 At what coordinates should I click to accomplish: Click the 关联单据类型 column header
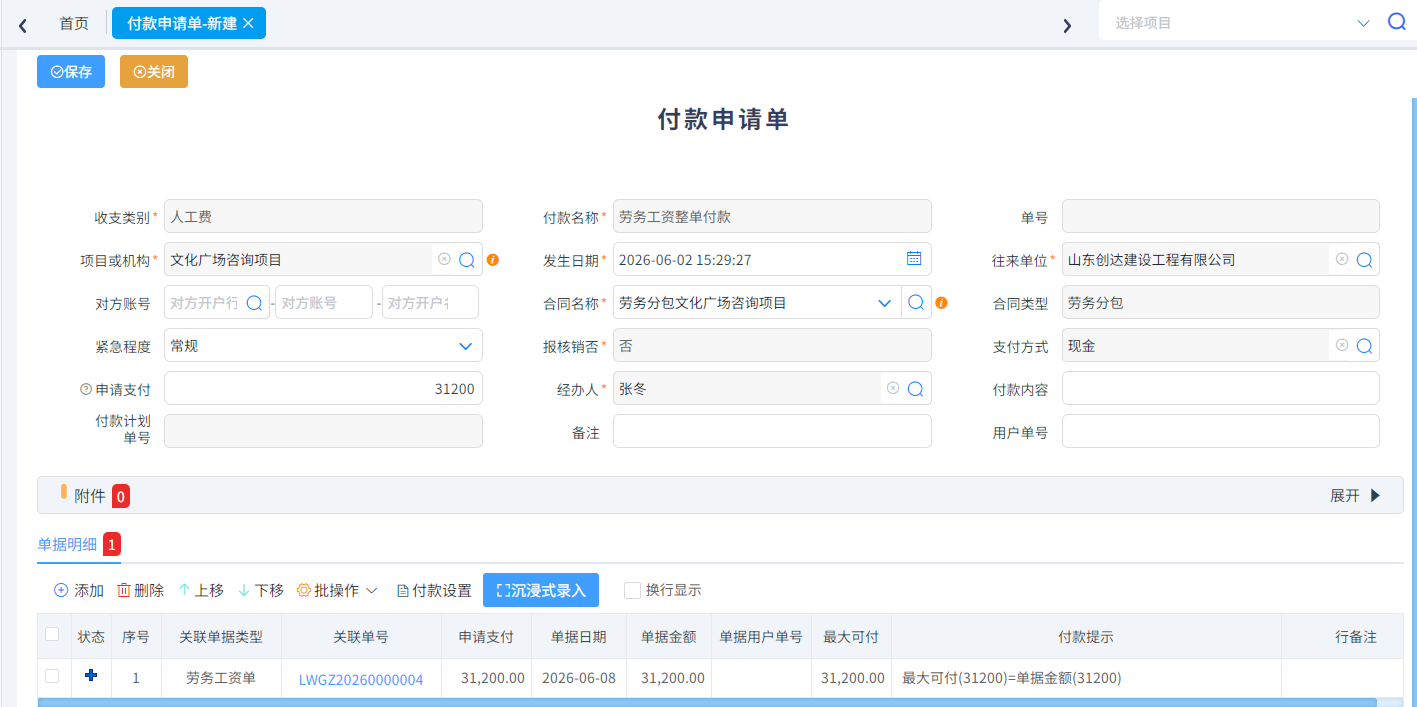point(221,636)
